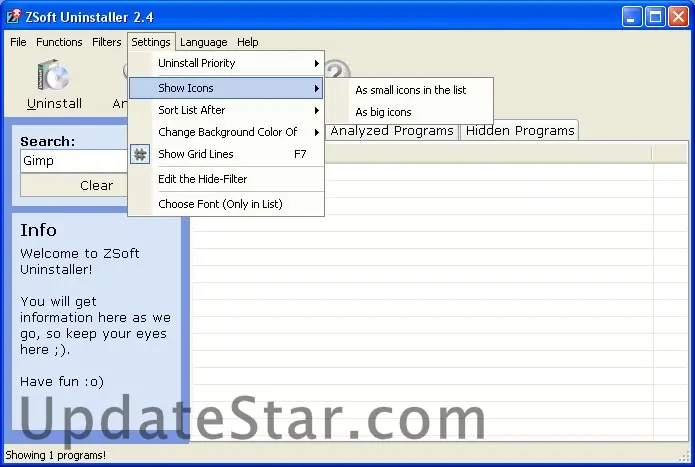This screenshot has height=467, width=695.
Task: Choose As small icons in the list
Action: [410, 90]
